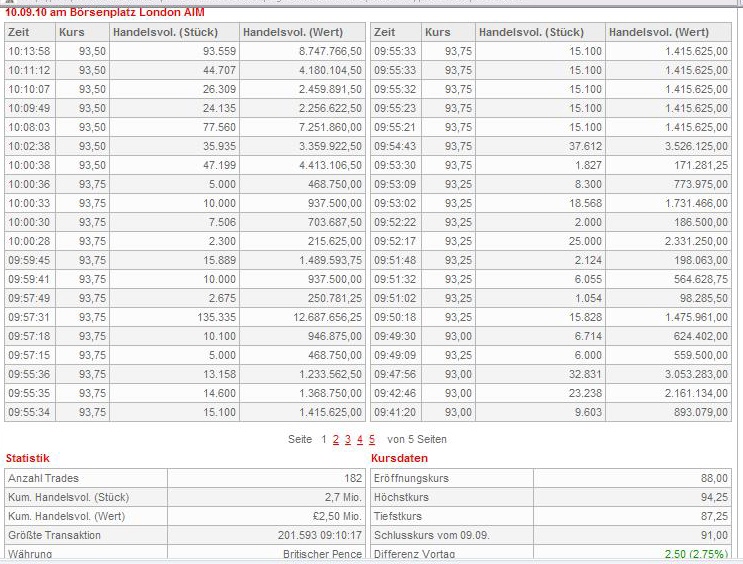Click the 77.560 volume cell
Image resolution: width=743 pixels, height=564 pixels.
pyautogui.click(x=174, y=127)
